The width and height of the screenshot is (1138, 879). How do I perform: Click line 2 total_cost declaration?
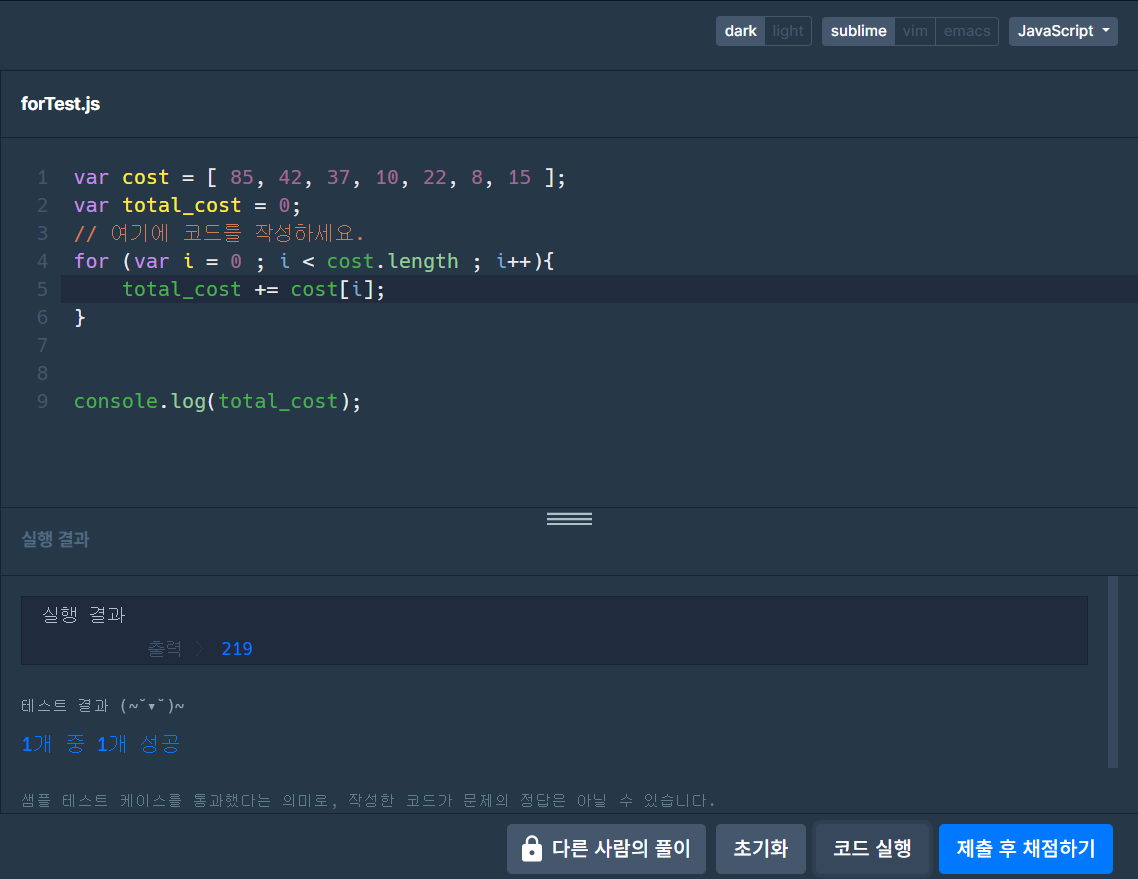click(x=187, y=205)
